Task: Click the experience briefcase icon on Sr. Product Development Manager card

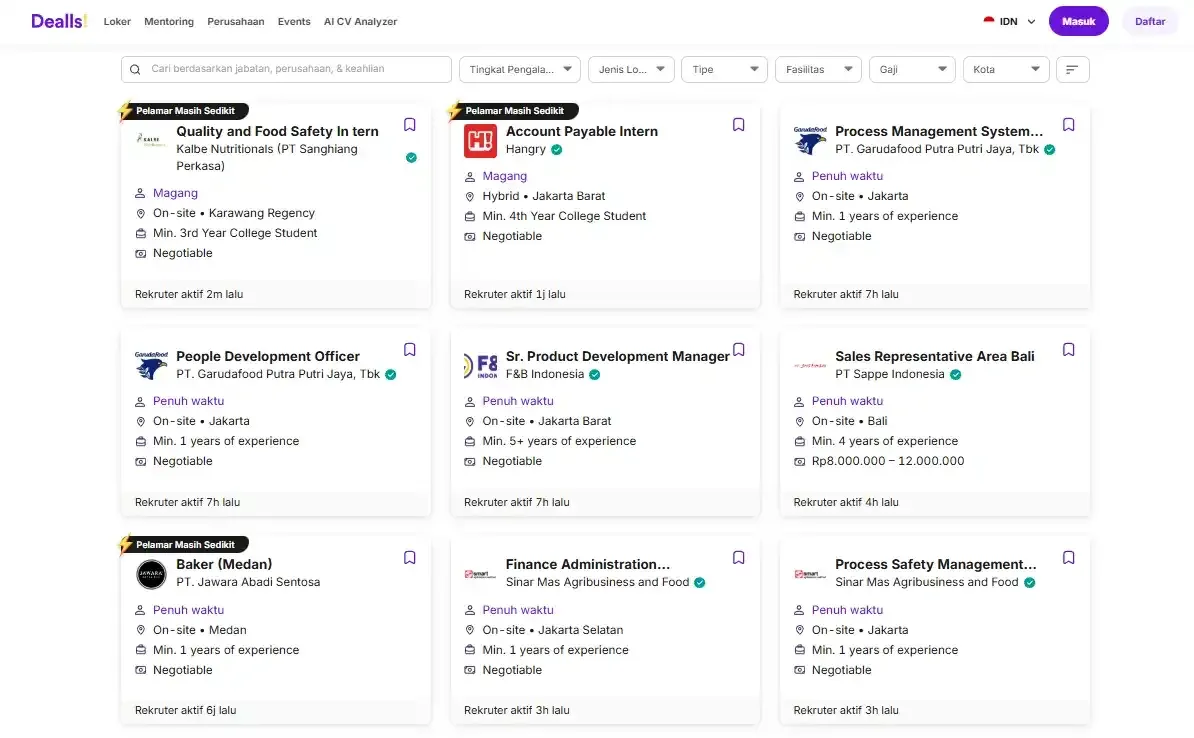Action: pos(470,442)
